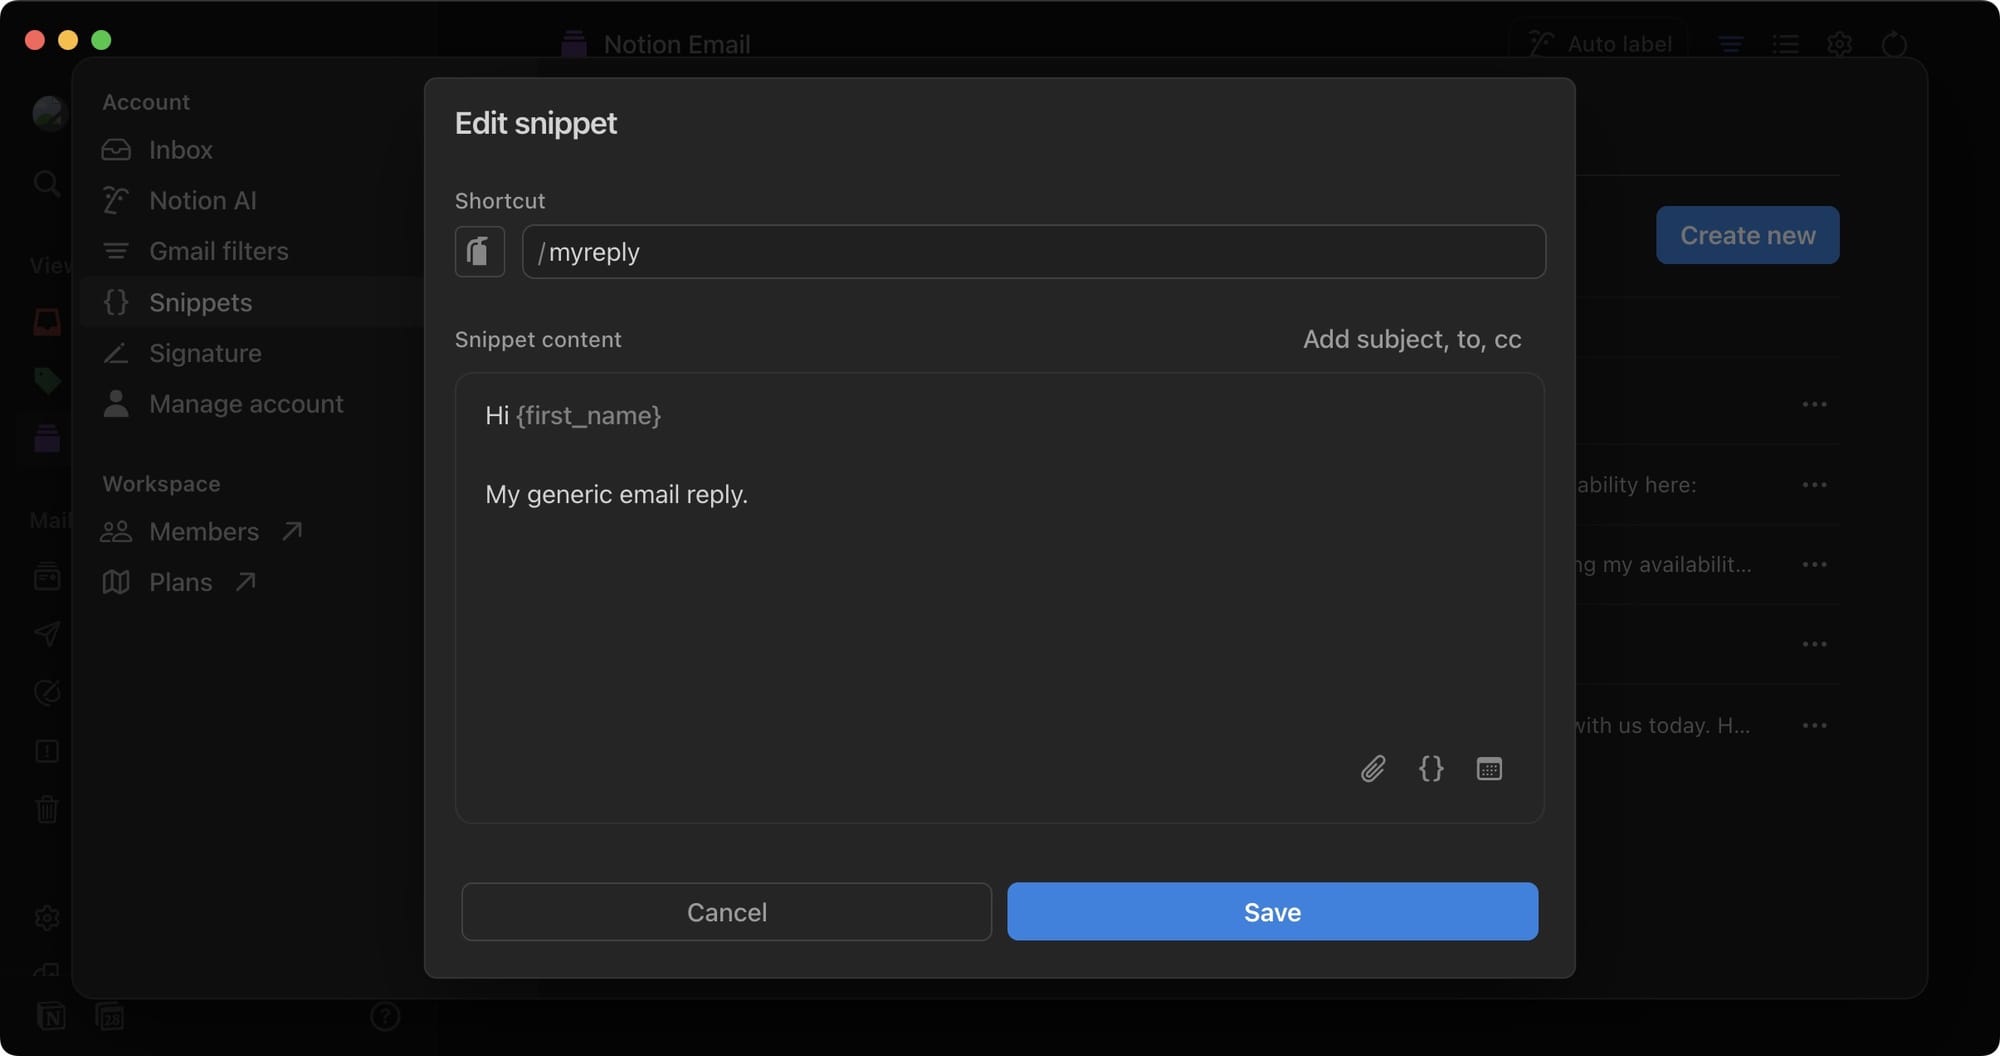Open the more menu for the 'with us today' snippet
2000x1056 pixels.
point(1814,726)
